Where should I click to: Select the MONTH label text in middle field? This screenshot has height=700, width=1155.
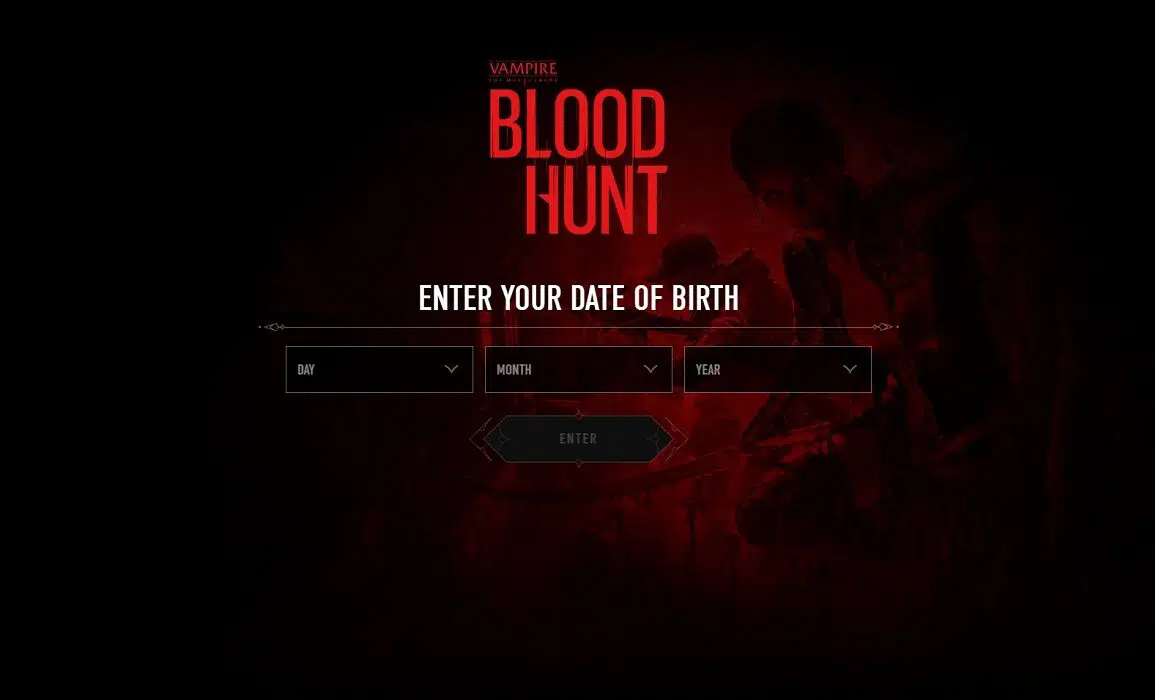(513, 370)
